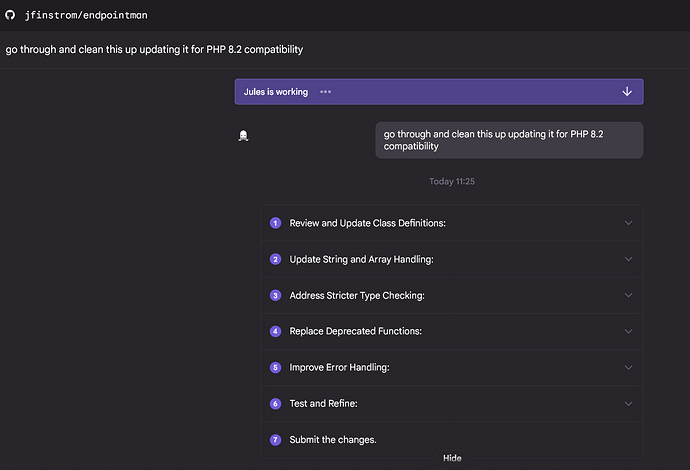Viewport: 690px width, 470px height.
Task: Select the chat message about PHP 8.2 compatibility
Action: [509, 140]
